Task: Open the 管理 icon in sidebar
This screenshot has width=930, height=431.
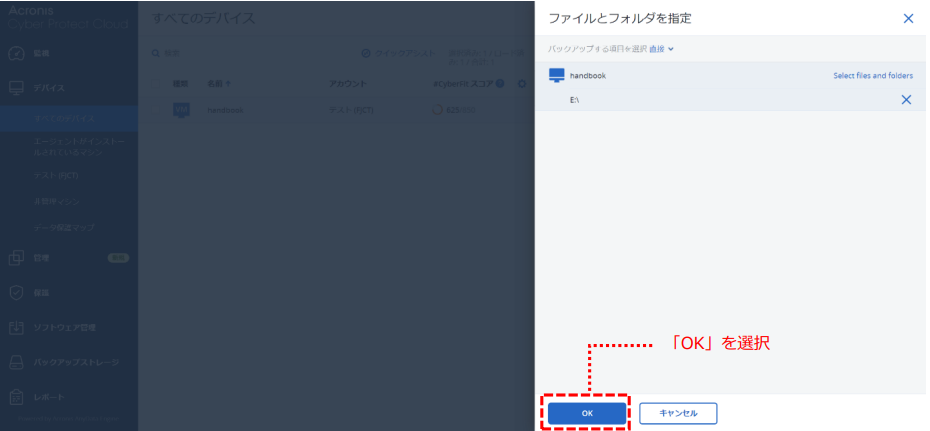Action: pyautogui.click(x=16, y=258)
